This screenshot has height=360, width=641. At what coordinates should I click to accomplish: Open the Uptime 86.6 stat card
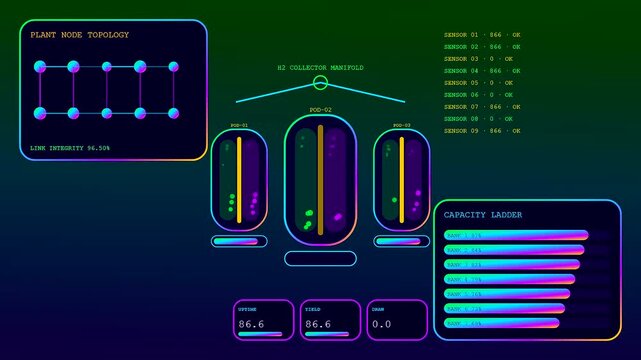(x=264, y=320)
